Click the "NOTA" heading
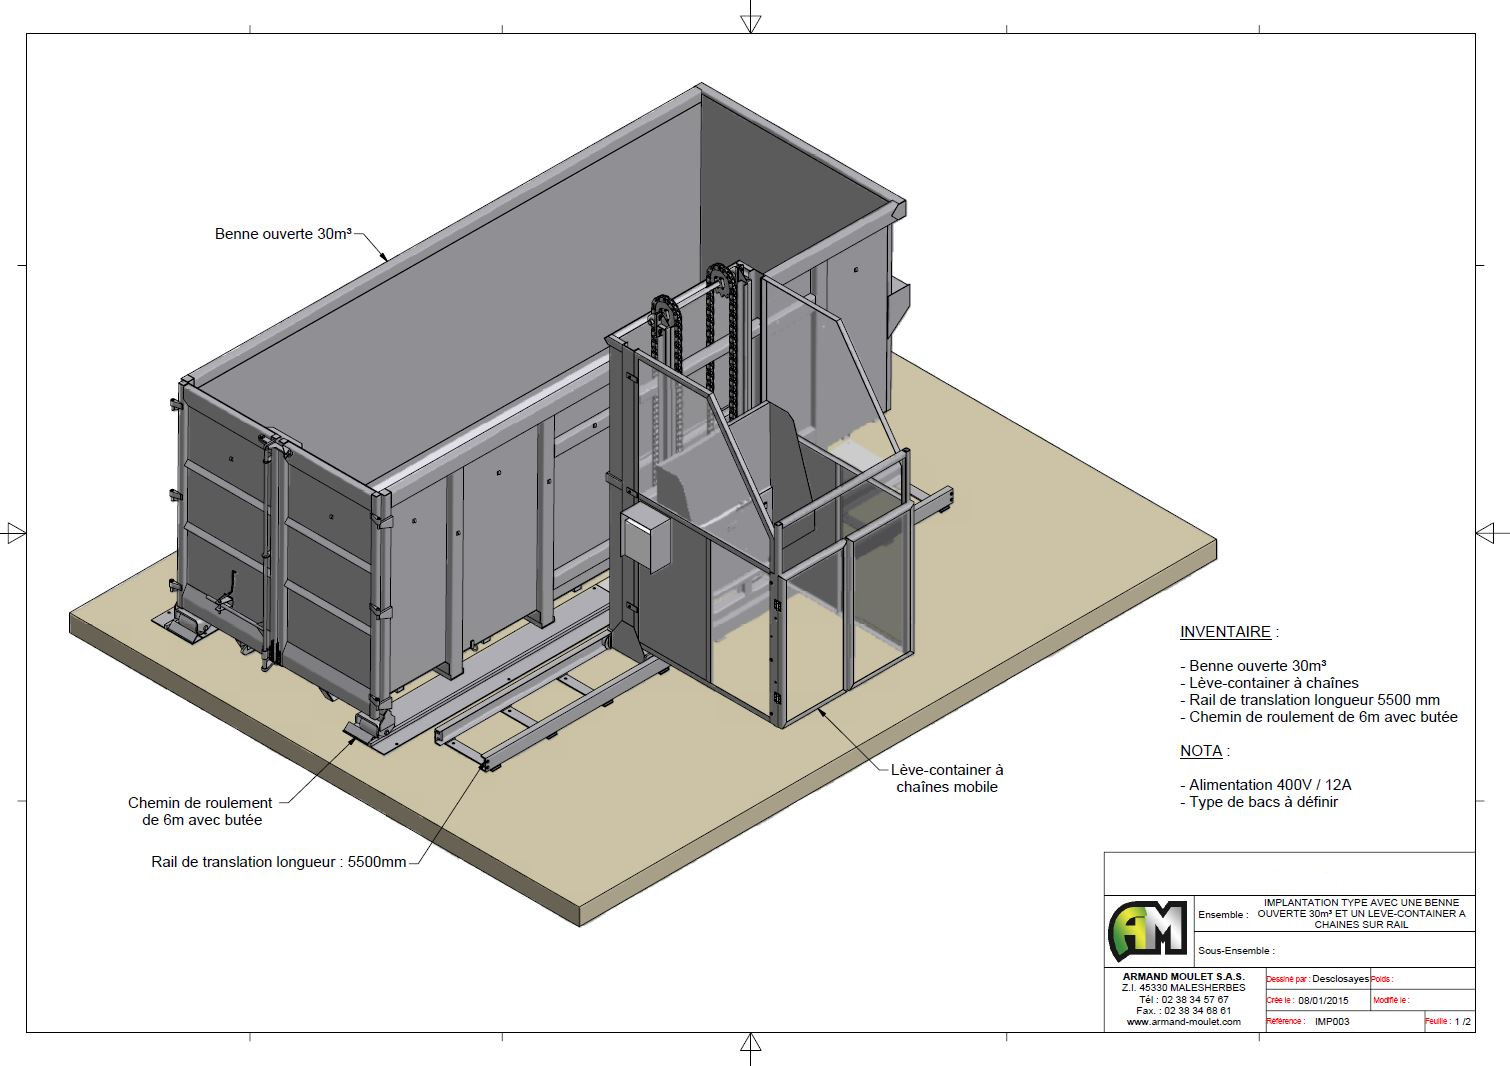Screen dimensions: 1510x1066 point(1201,751)
